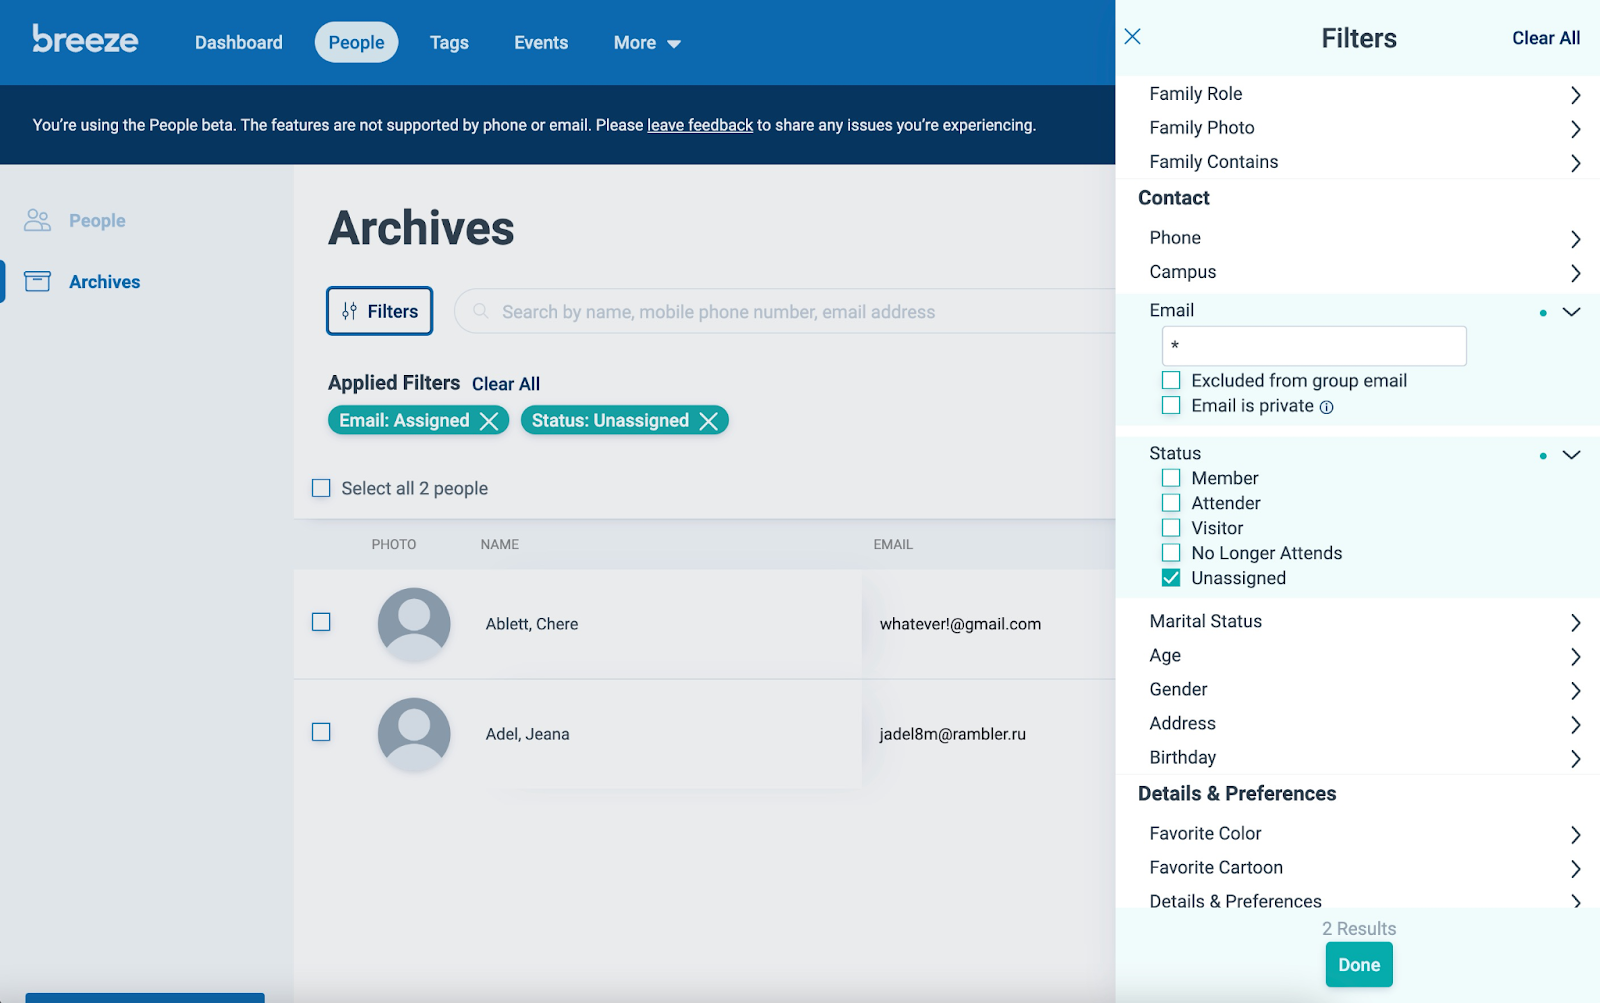This screenshot has width=1600, height=1003.
Task: Click email whatever!@gmail.com
Action: pyautogui.click(x=960, y=624)
